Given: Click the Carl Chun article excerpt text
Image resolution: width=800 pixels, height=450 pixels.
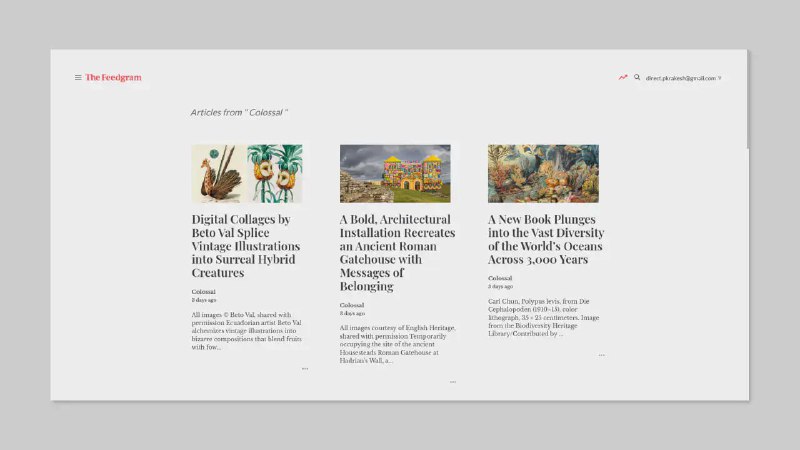Looking at the screenshot, I should tap(543, 317).
